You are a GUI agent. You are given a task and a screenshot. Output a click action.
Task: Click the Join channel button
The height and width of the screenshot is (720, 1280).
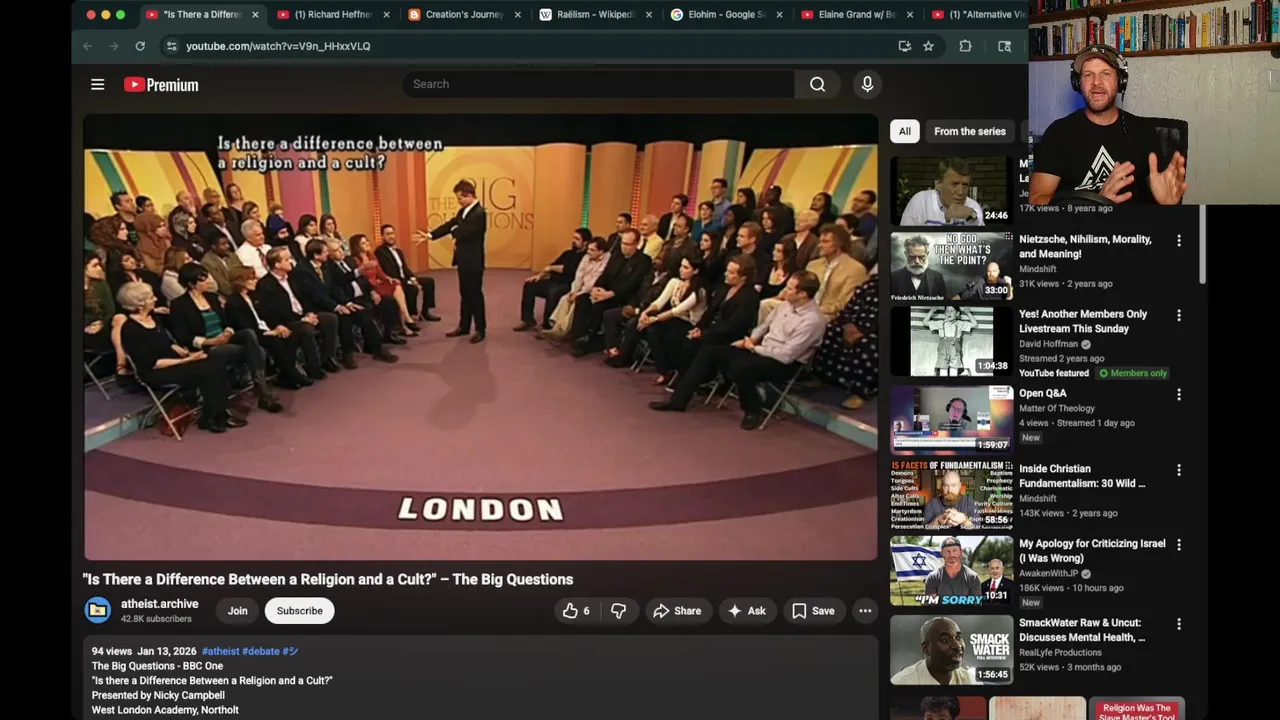tap(237, 611)
